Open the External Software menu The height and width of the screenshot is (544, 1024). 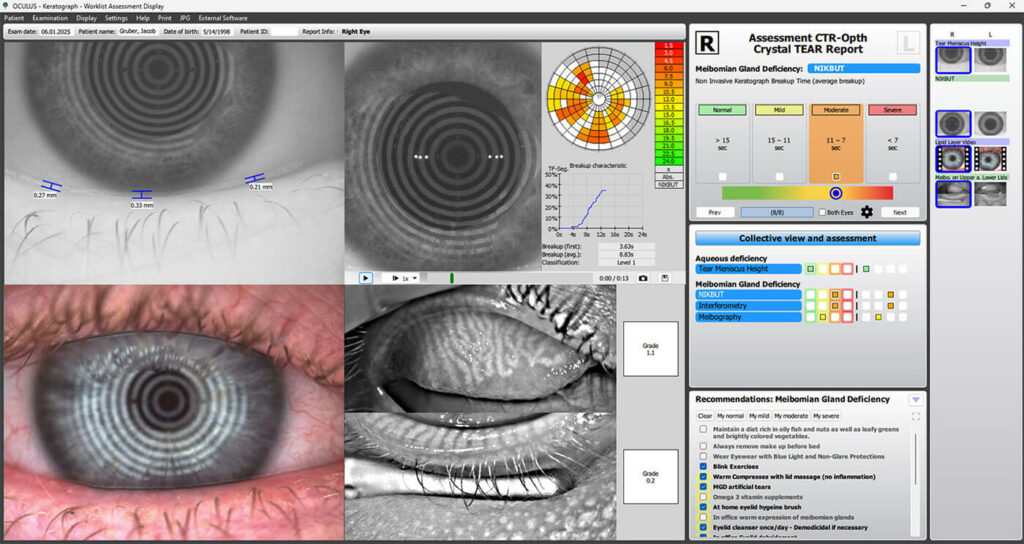click(223, 18)
